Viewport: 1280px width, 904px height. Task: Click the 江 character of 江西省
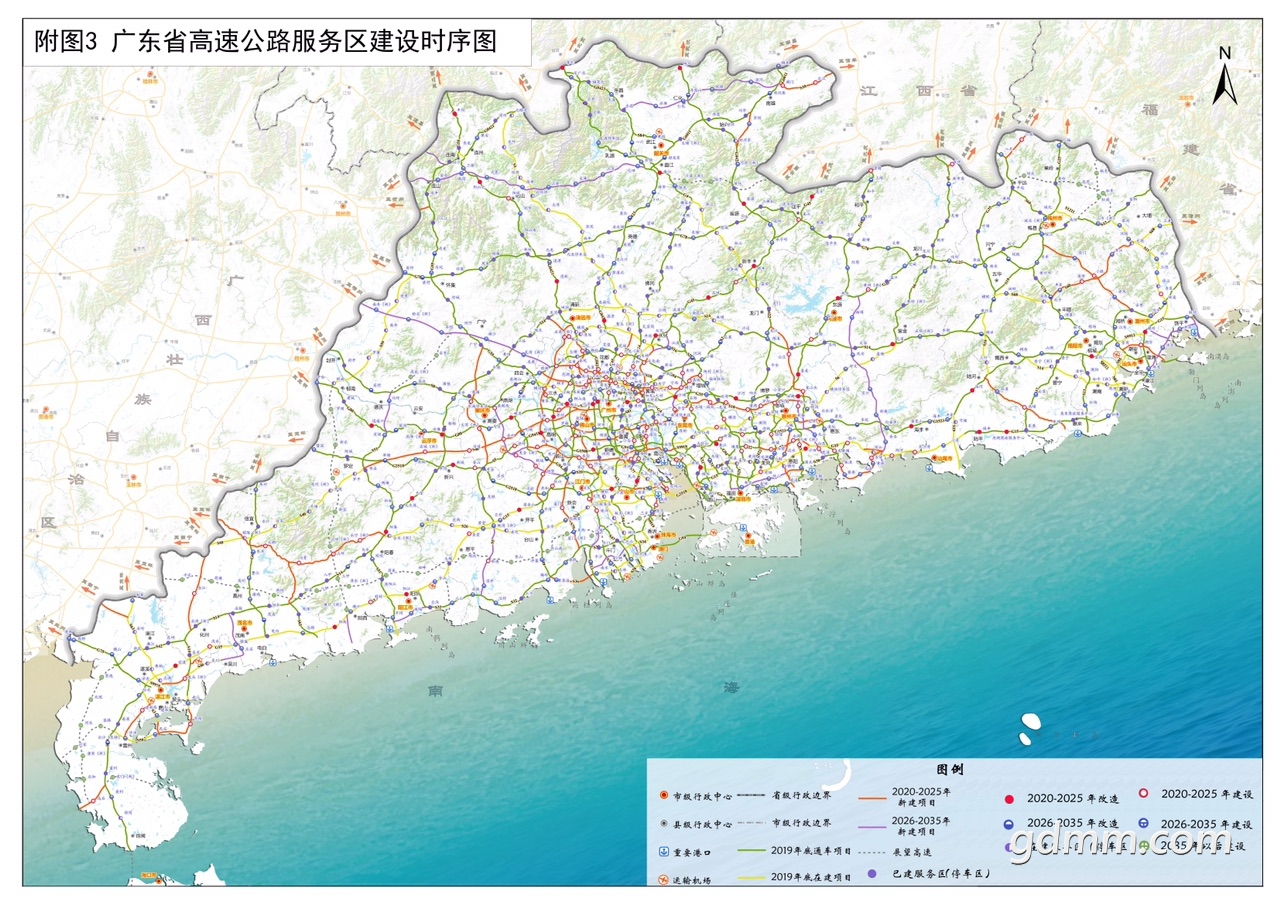pos(868,90)
